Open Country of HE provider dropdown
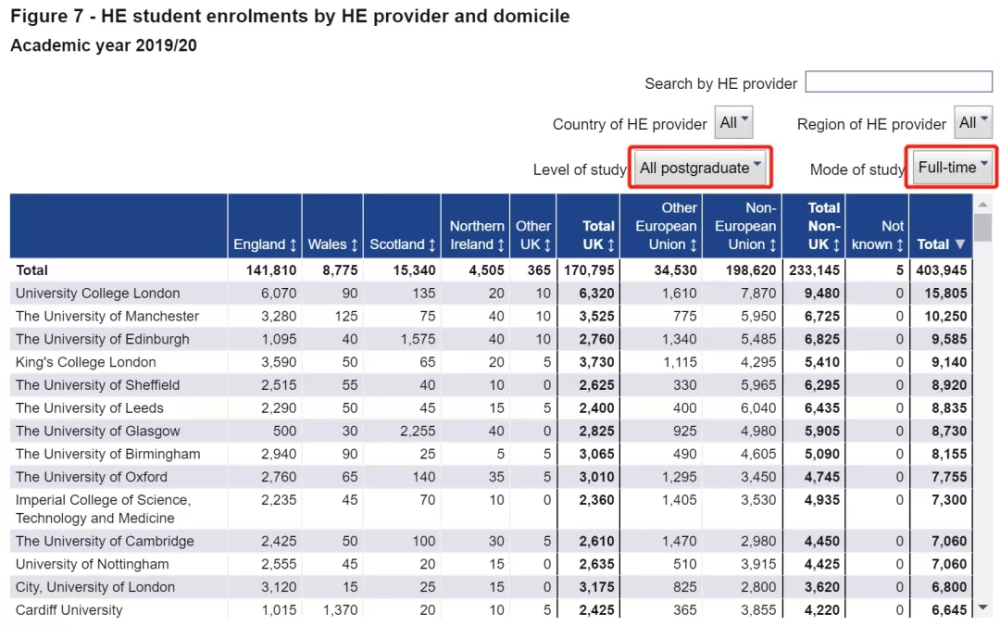Viewport: 1000px width, 626px height. pos(733,122)
